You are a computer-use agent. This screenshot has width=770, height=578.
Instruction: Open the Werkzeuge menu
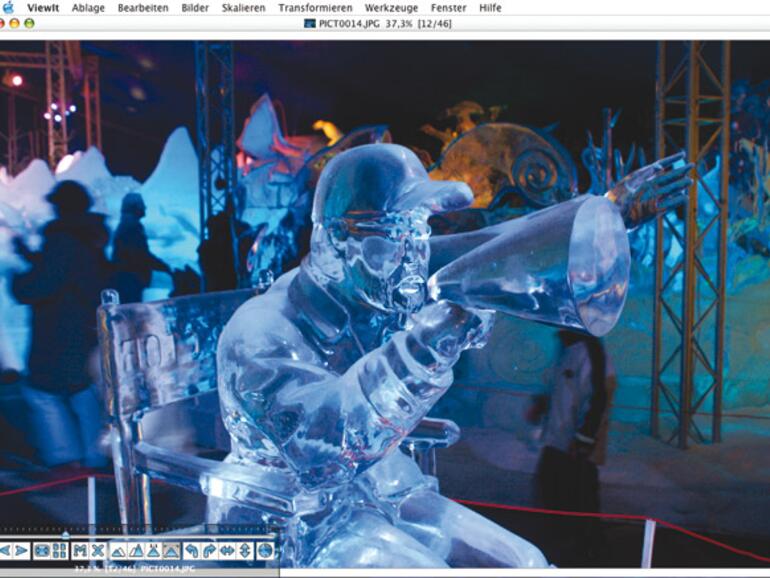pyautogui.click(x=391, y=8)
